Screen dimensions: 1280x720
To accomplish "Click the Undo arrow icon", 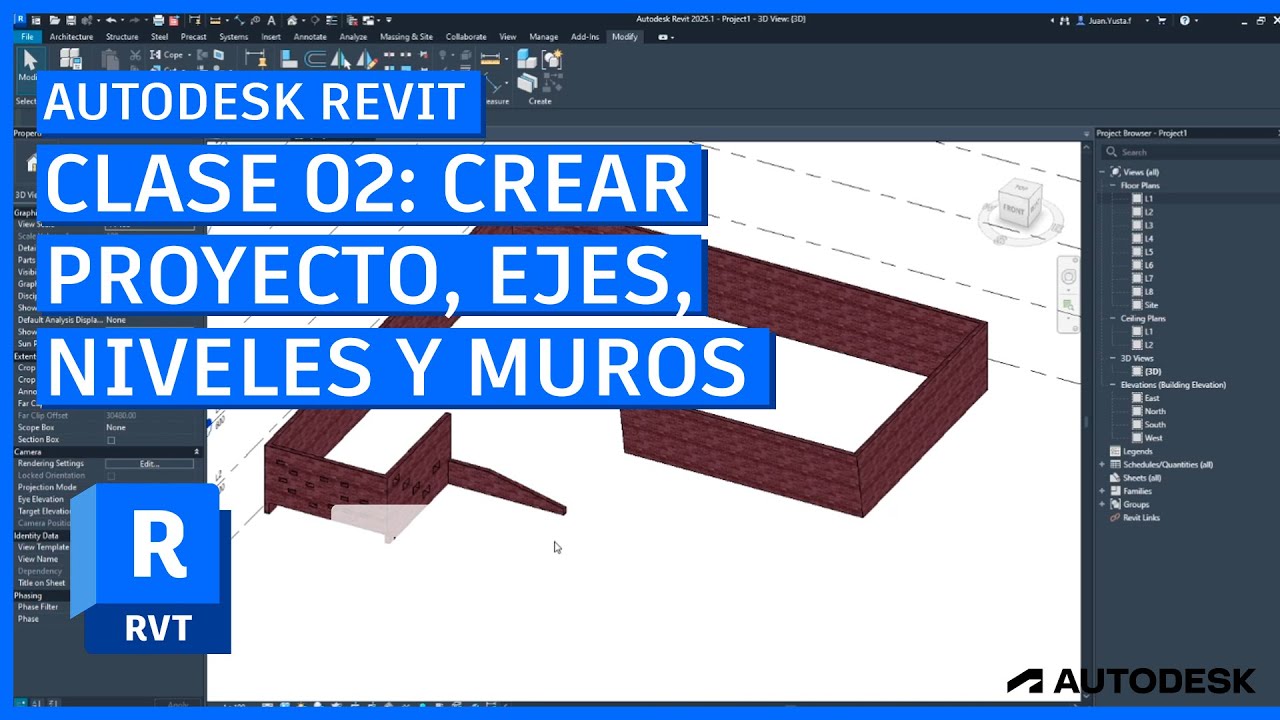I will click(111, 20).
